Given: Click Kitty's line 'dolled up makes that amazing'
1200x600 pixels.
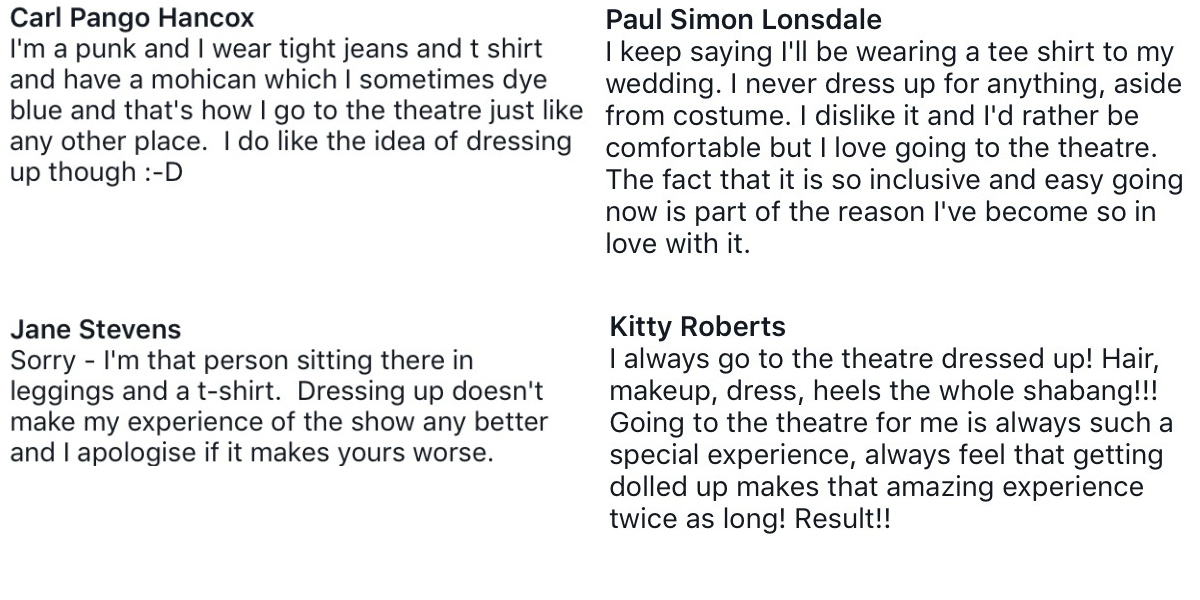Looking at the screenshot, I should [876, 487].
